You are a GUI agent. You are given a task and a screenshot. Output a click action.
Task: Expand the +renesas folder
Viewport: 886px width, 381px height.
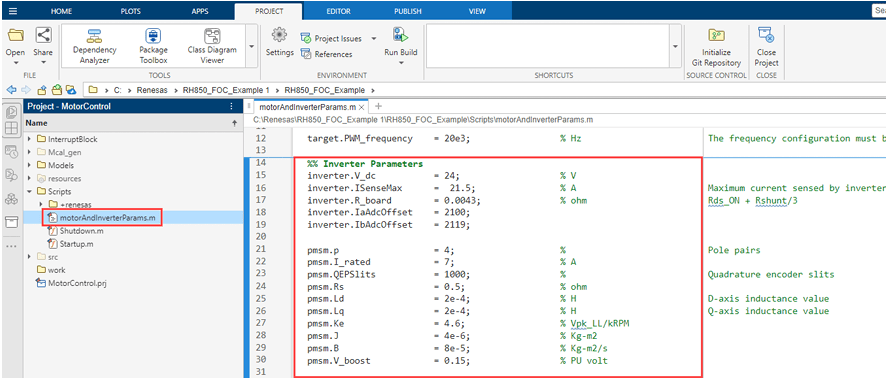tap(41, 204)
